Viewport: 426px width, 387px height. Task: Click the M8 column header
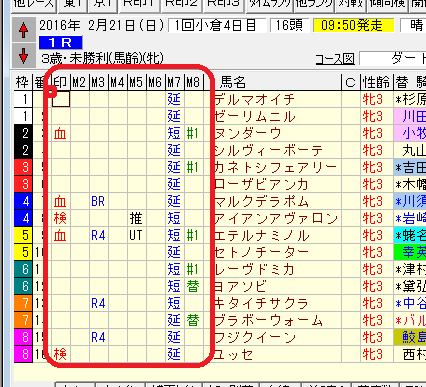[194, 82]
